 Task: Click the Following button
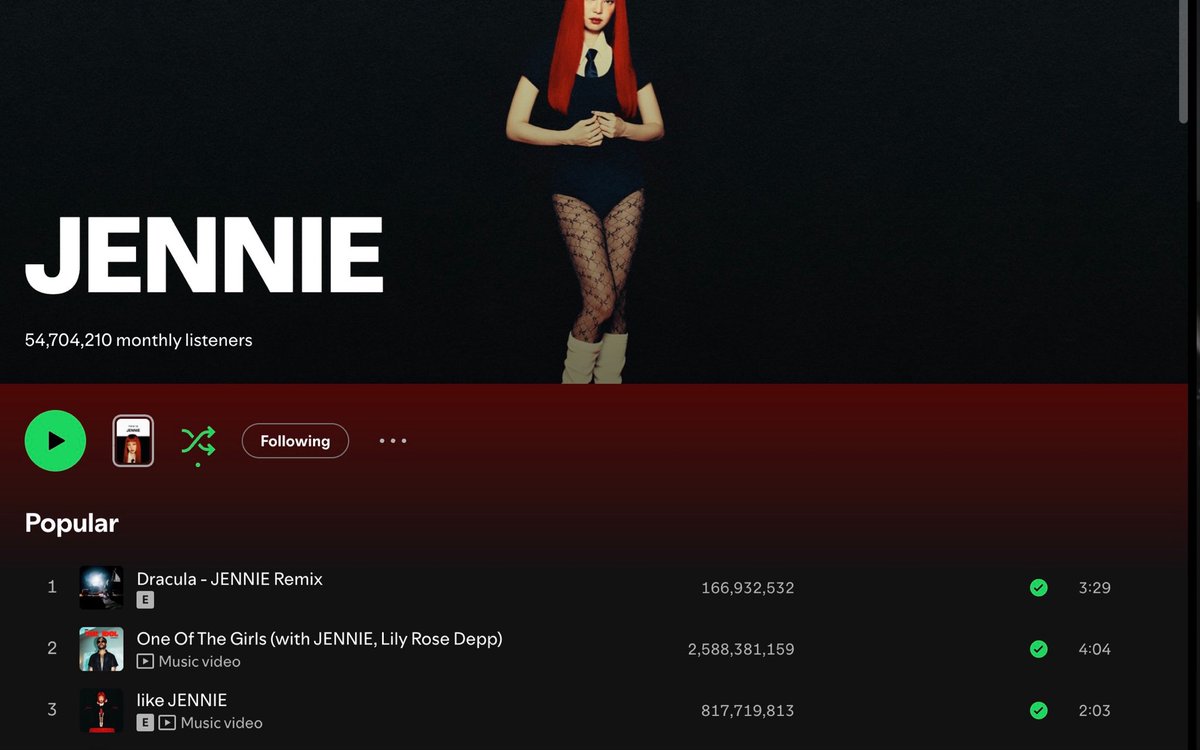295,441
